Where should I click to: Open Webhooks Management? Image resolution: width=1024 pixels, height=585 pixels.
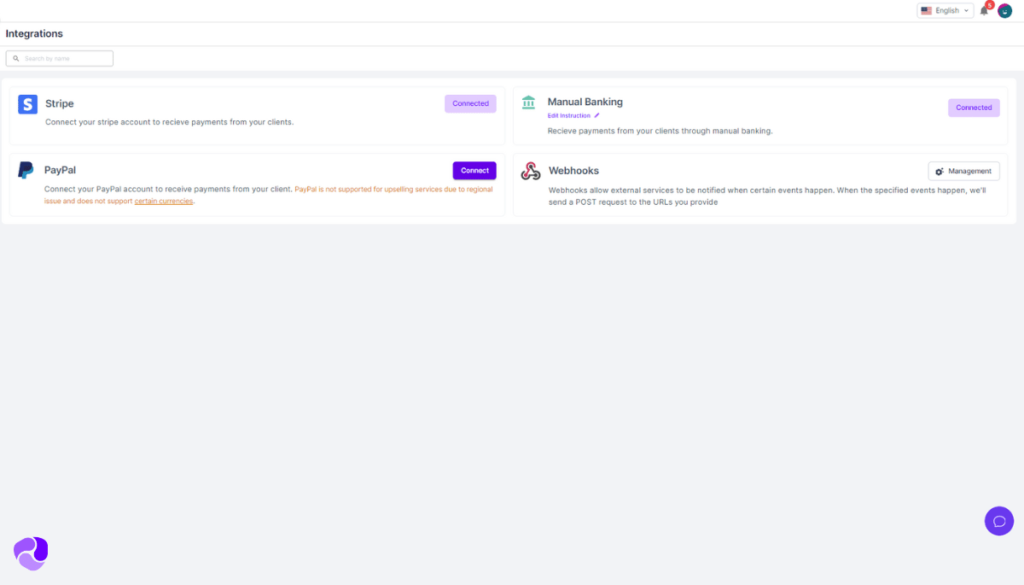pyautogui.click(x=963, y=171)
